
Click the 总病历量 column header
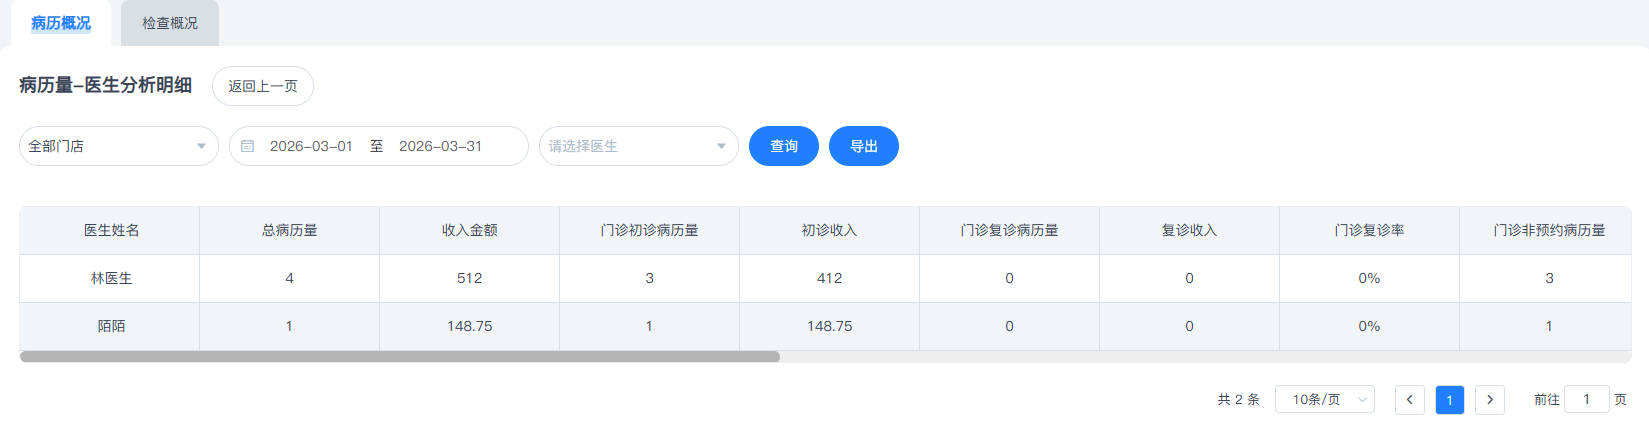pyautogui.click(x=289, y=230)
